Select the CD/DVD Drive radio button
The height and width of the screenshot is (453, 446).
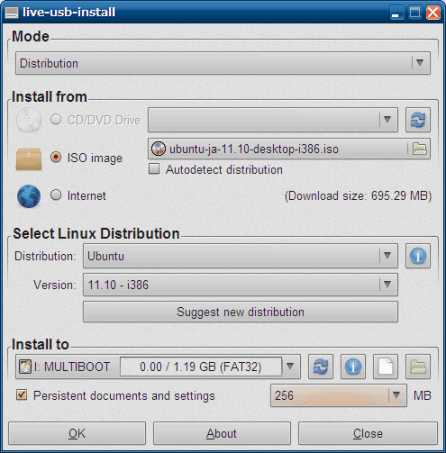coord(56,119)
